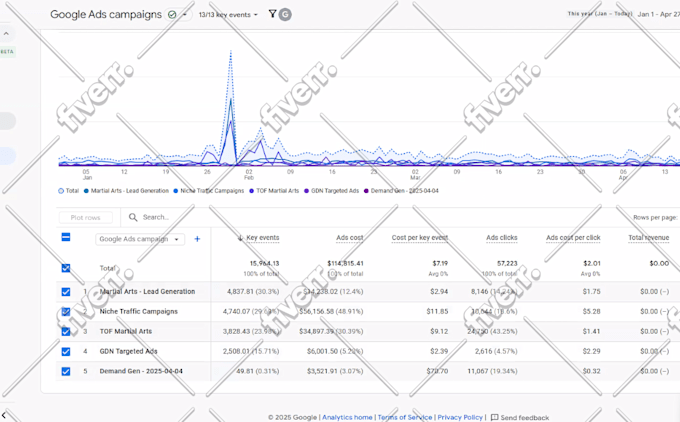Click the search magnifier icon

point(133,217)
